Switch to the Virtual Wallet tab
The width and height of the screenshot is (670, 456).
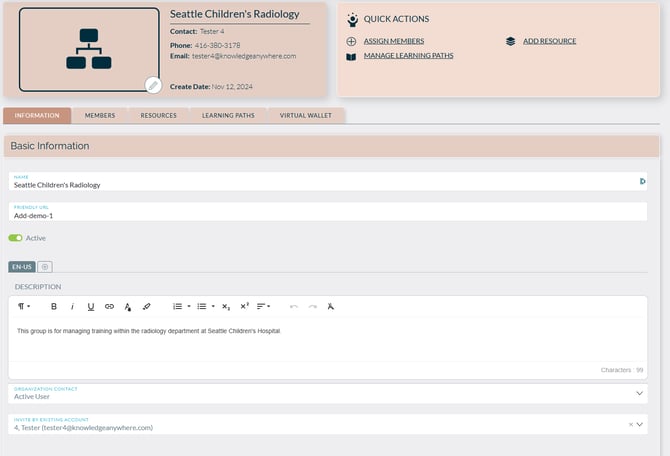(x=306, y=115)
